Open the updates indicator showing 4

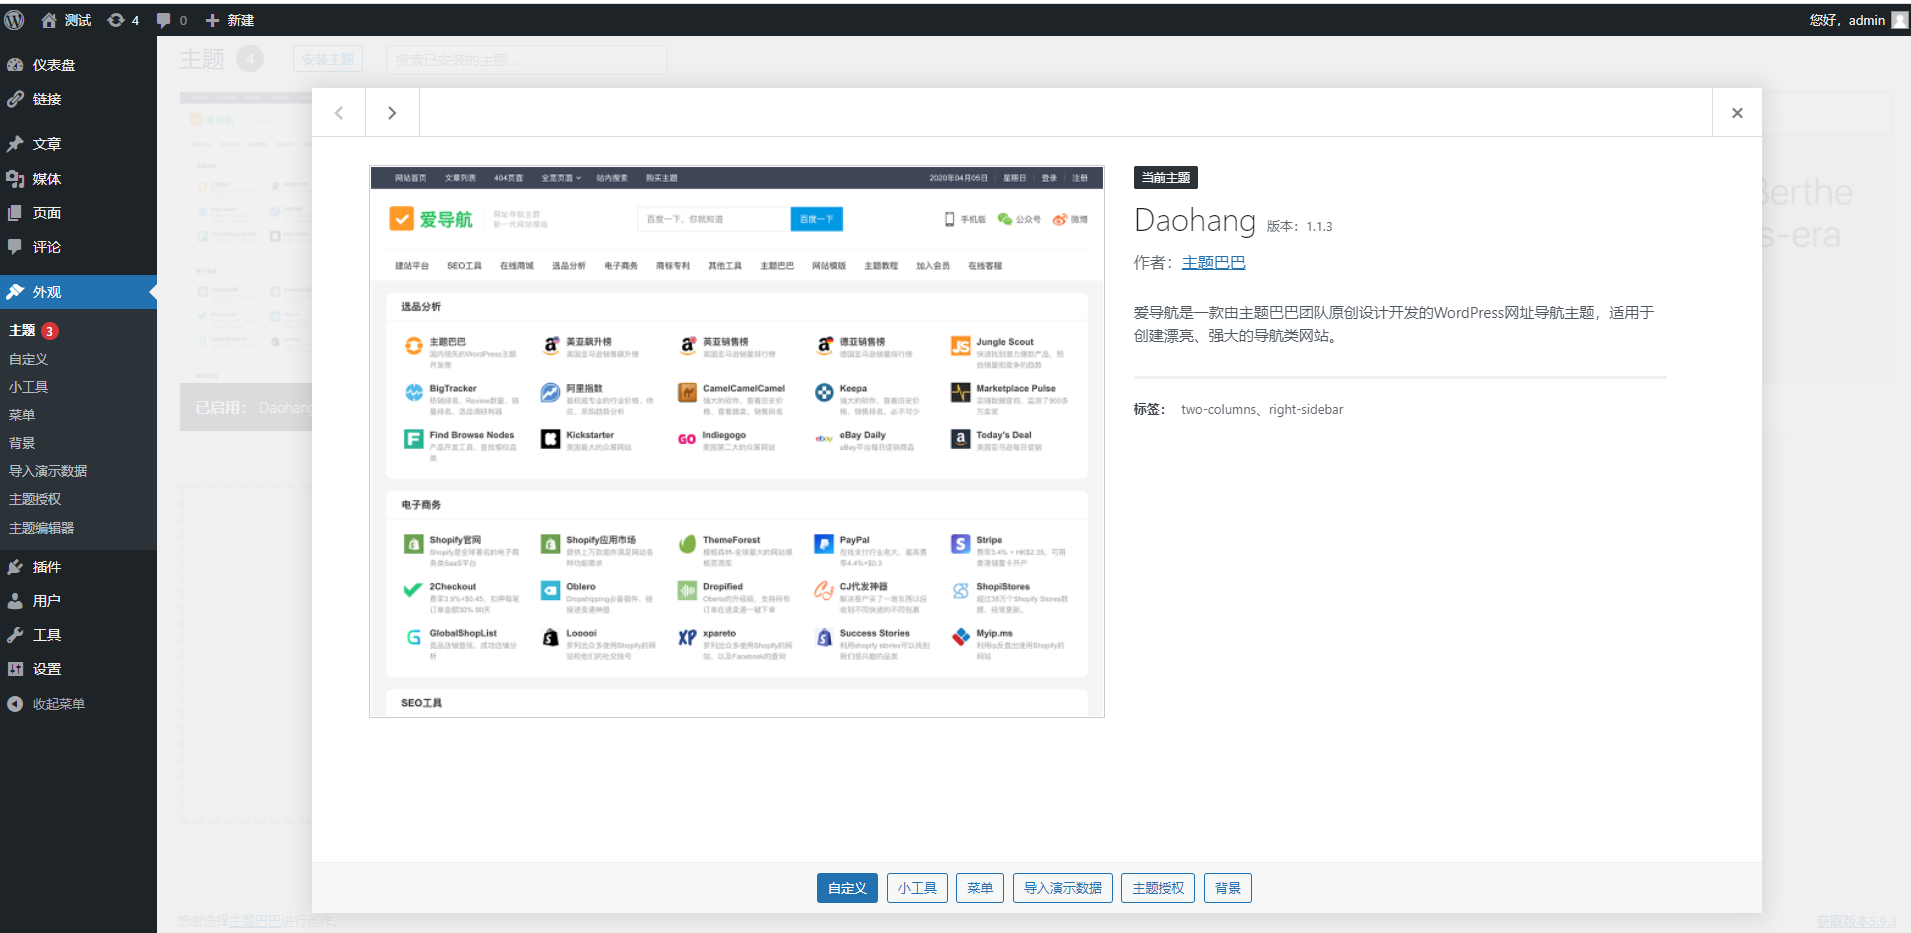click(123, 20)
